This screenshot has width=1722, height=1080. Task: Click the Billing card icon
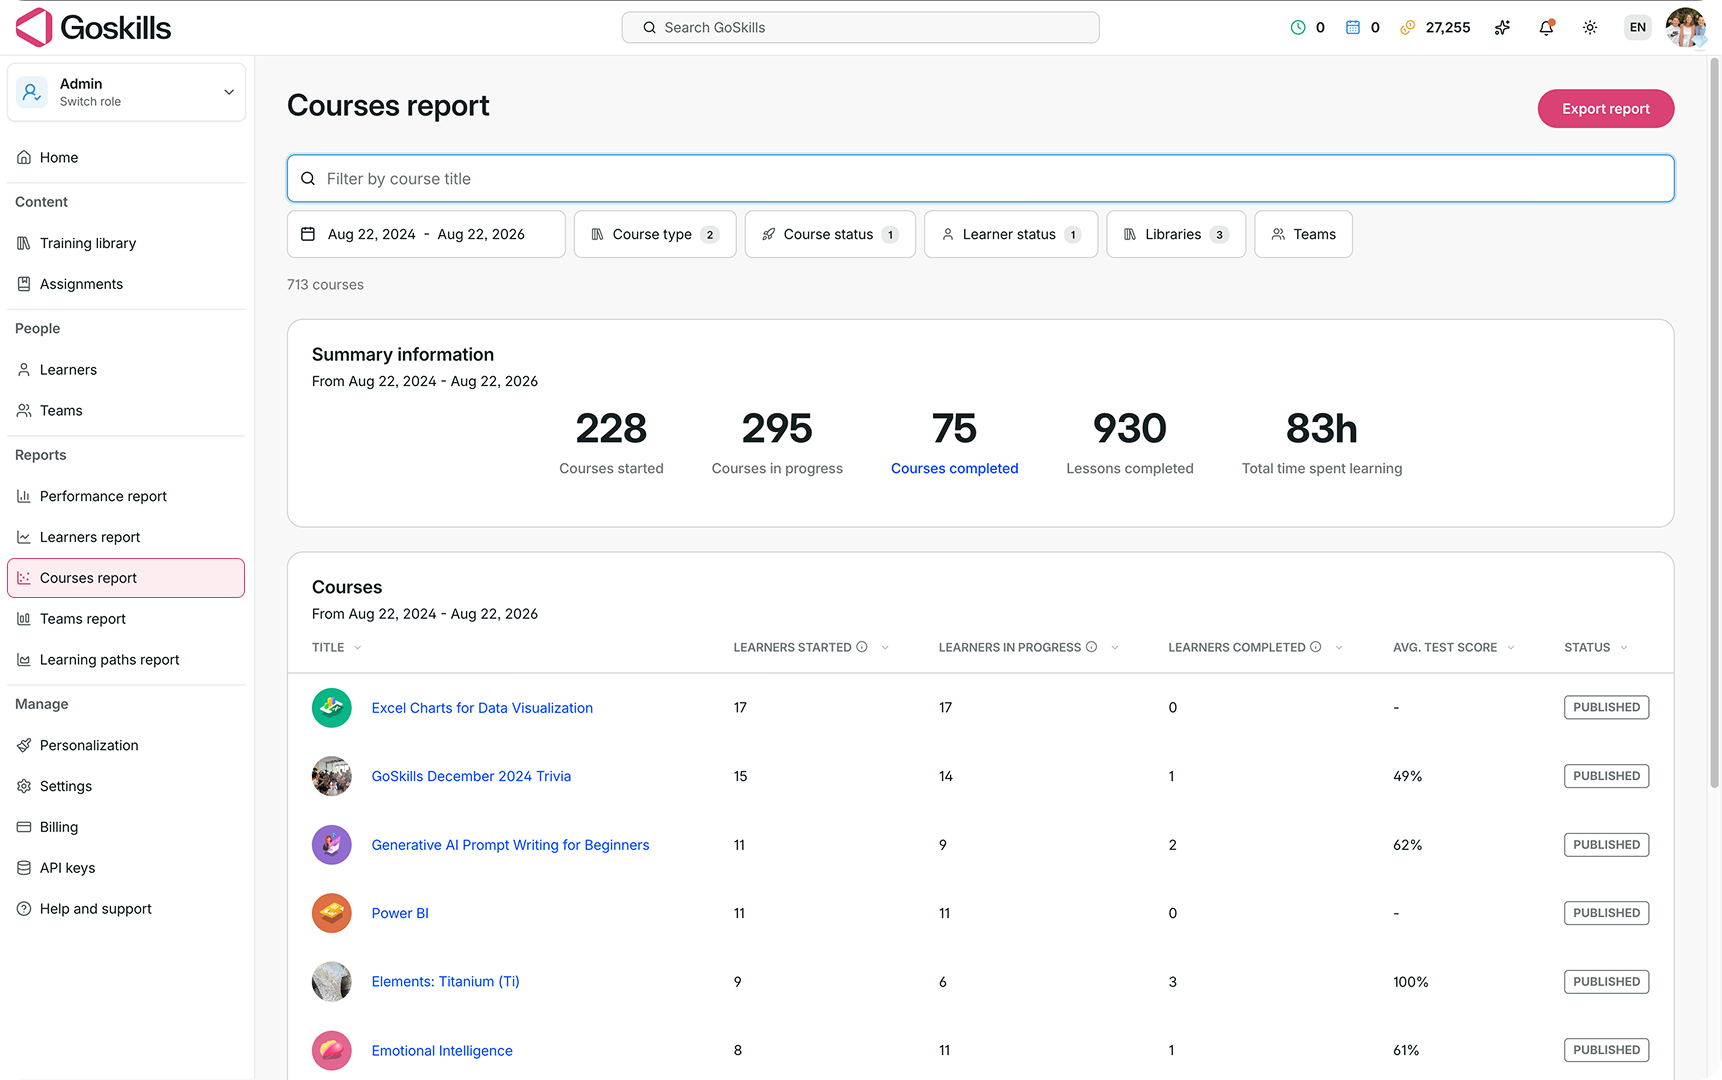tap(24, 827)
